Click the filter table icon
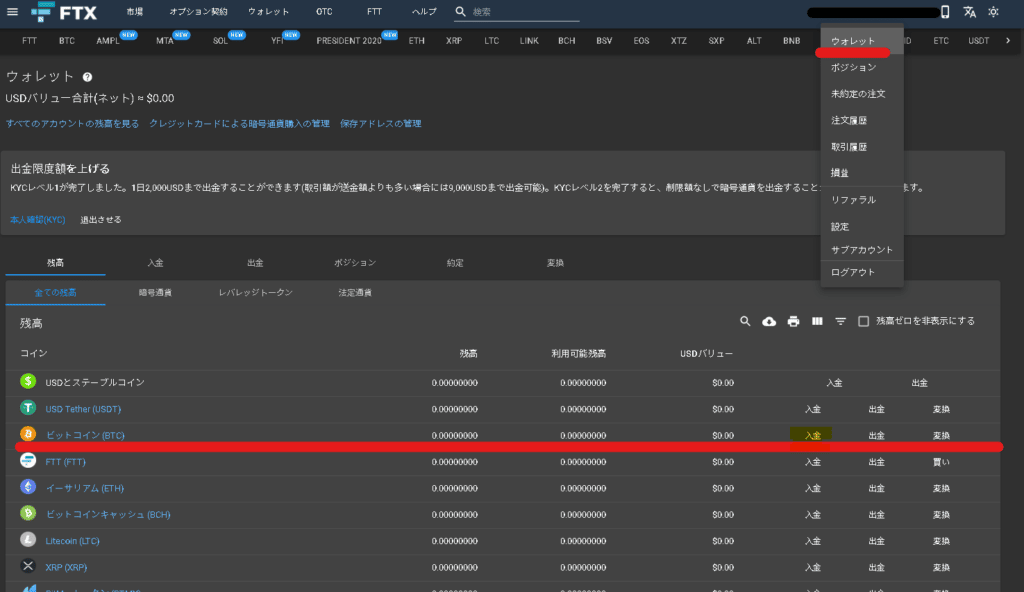Viewport: 1024px width, 592px height. pyautogui.click(x=840, y=321)
